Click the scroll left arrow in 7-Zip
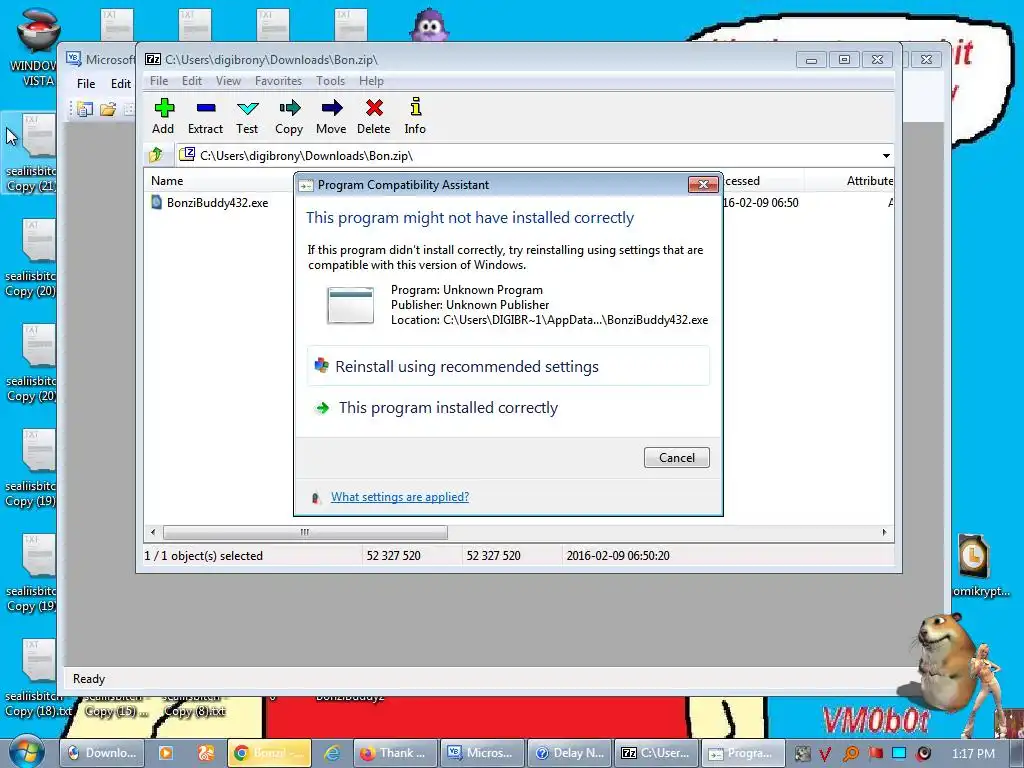The height and width of the screenshot is (768, 1024). [x=153, y=532]
